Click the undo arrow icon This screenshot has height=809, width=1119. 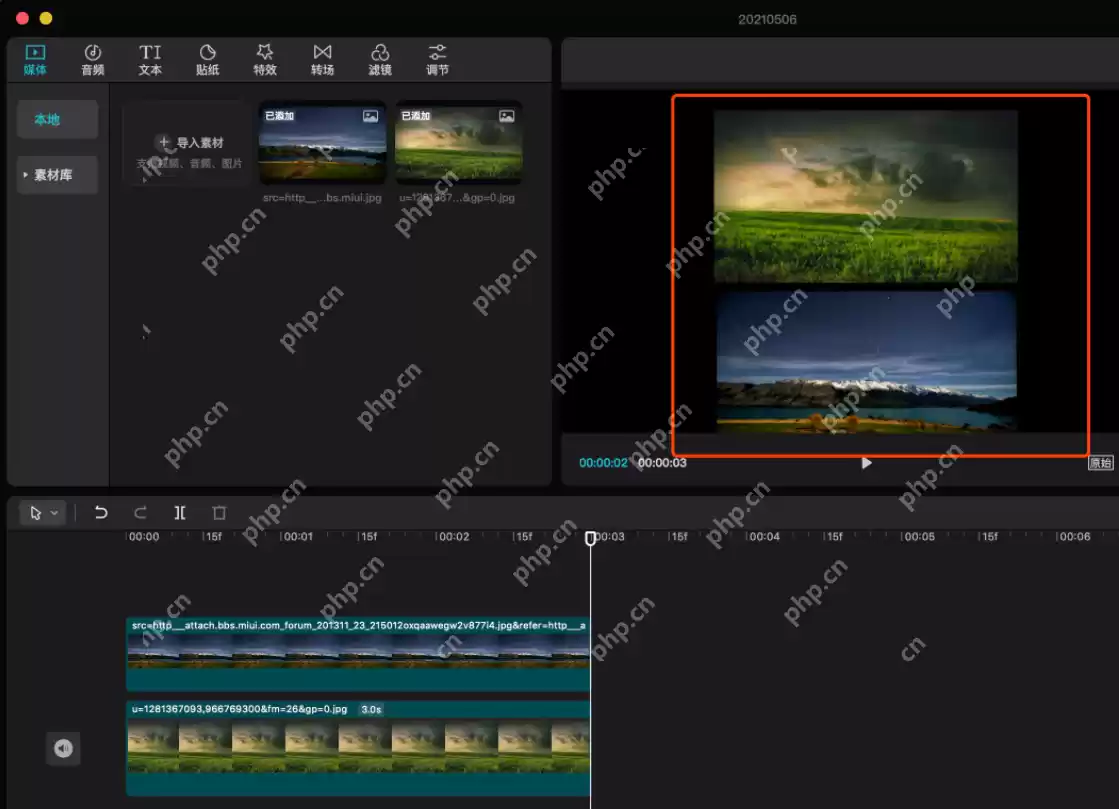[100, 512]
